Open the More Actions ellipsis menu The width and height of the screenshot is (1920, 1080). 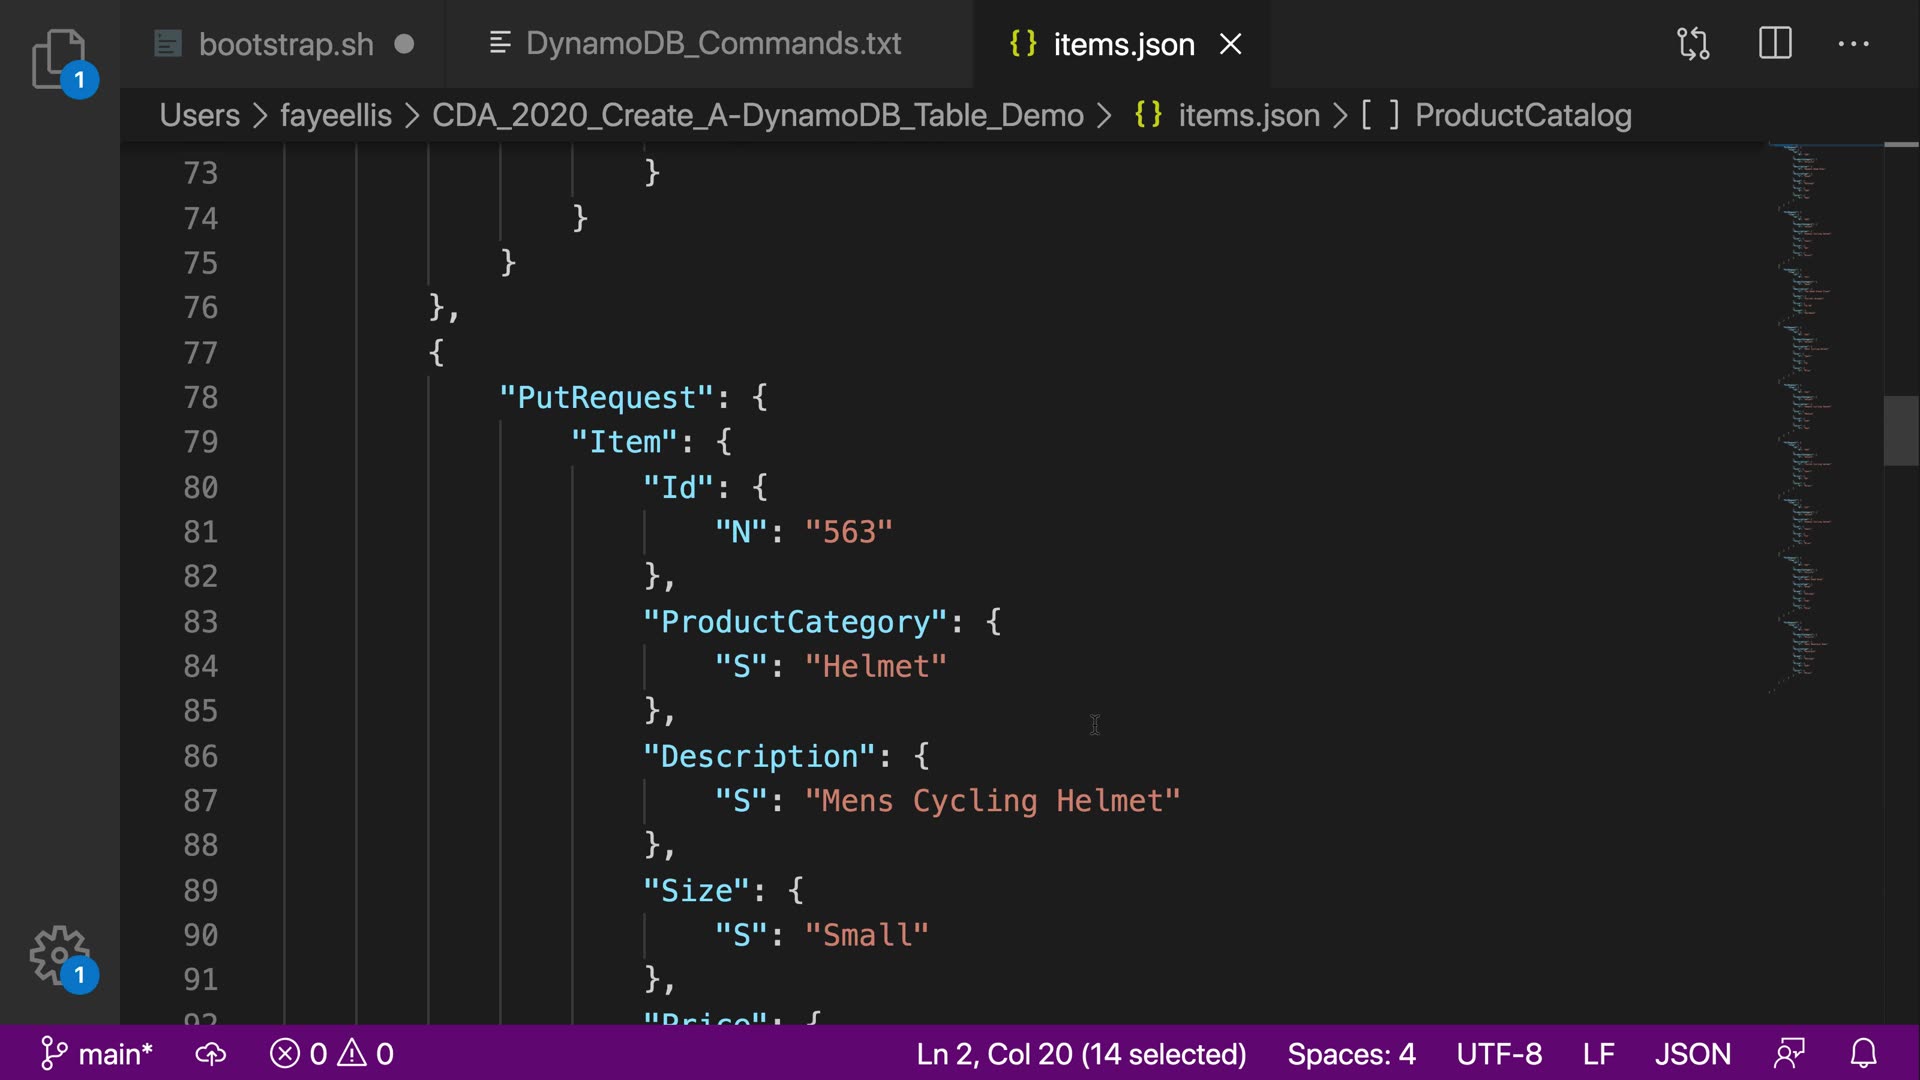[x=1853, y=44]
